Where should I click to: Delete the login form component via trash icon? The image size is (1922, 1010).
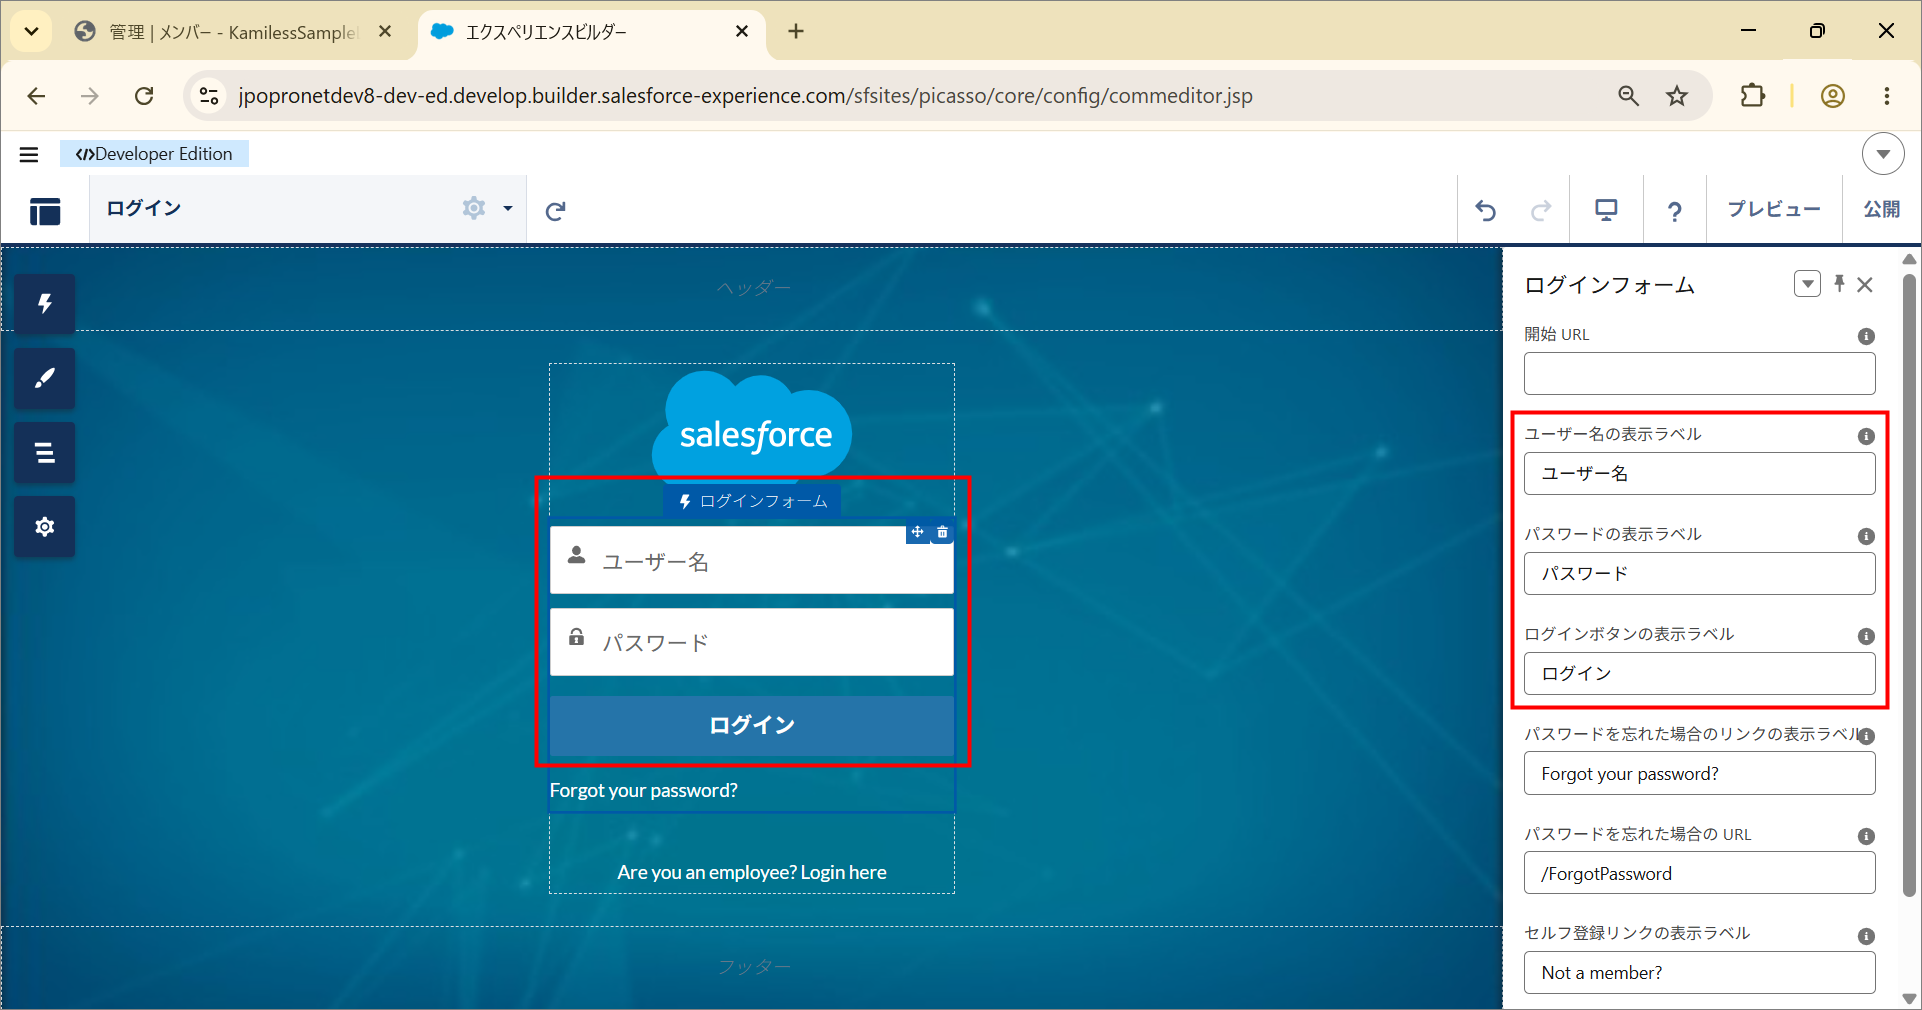point(942,533)
